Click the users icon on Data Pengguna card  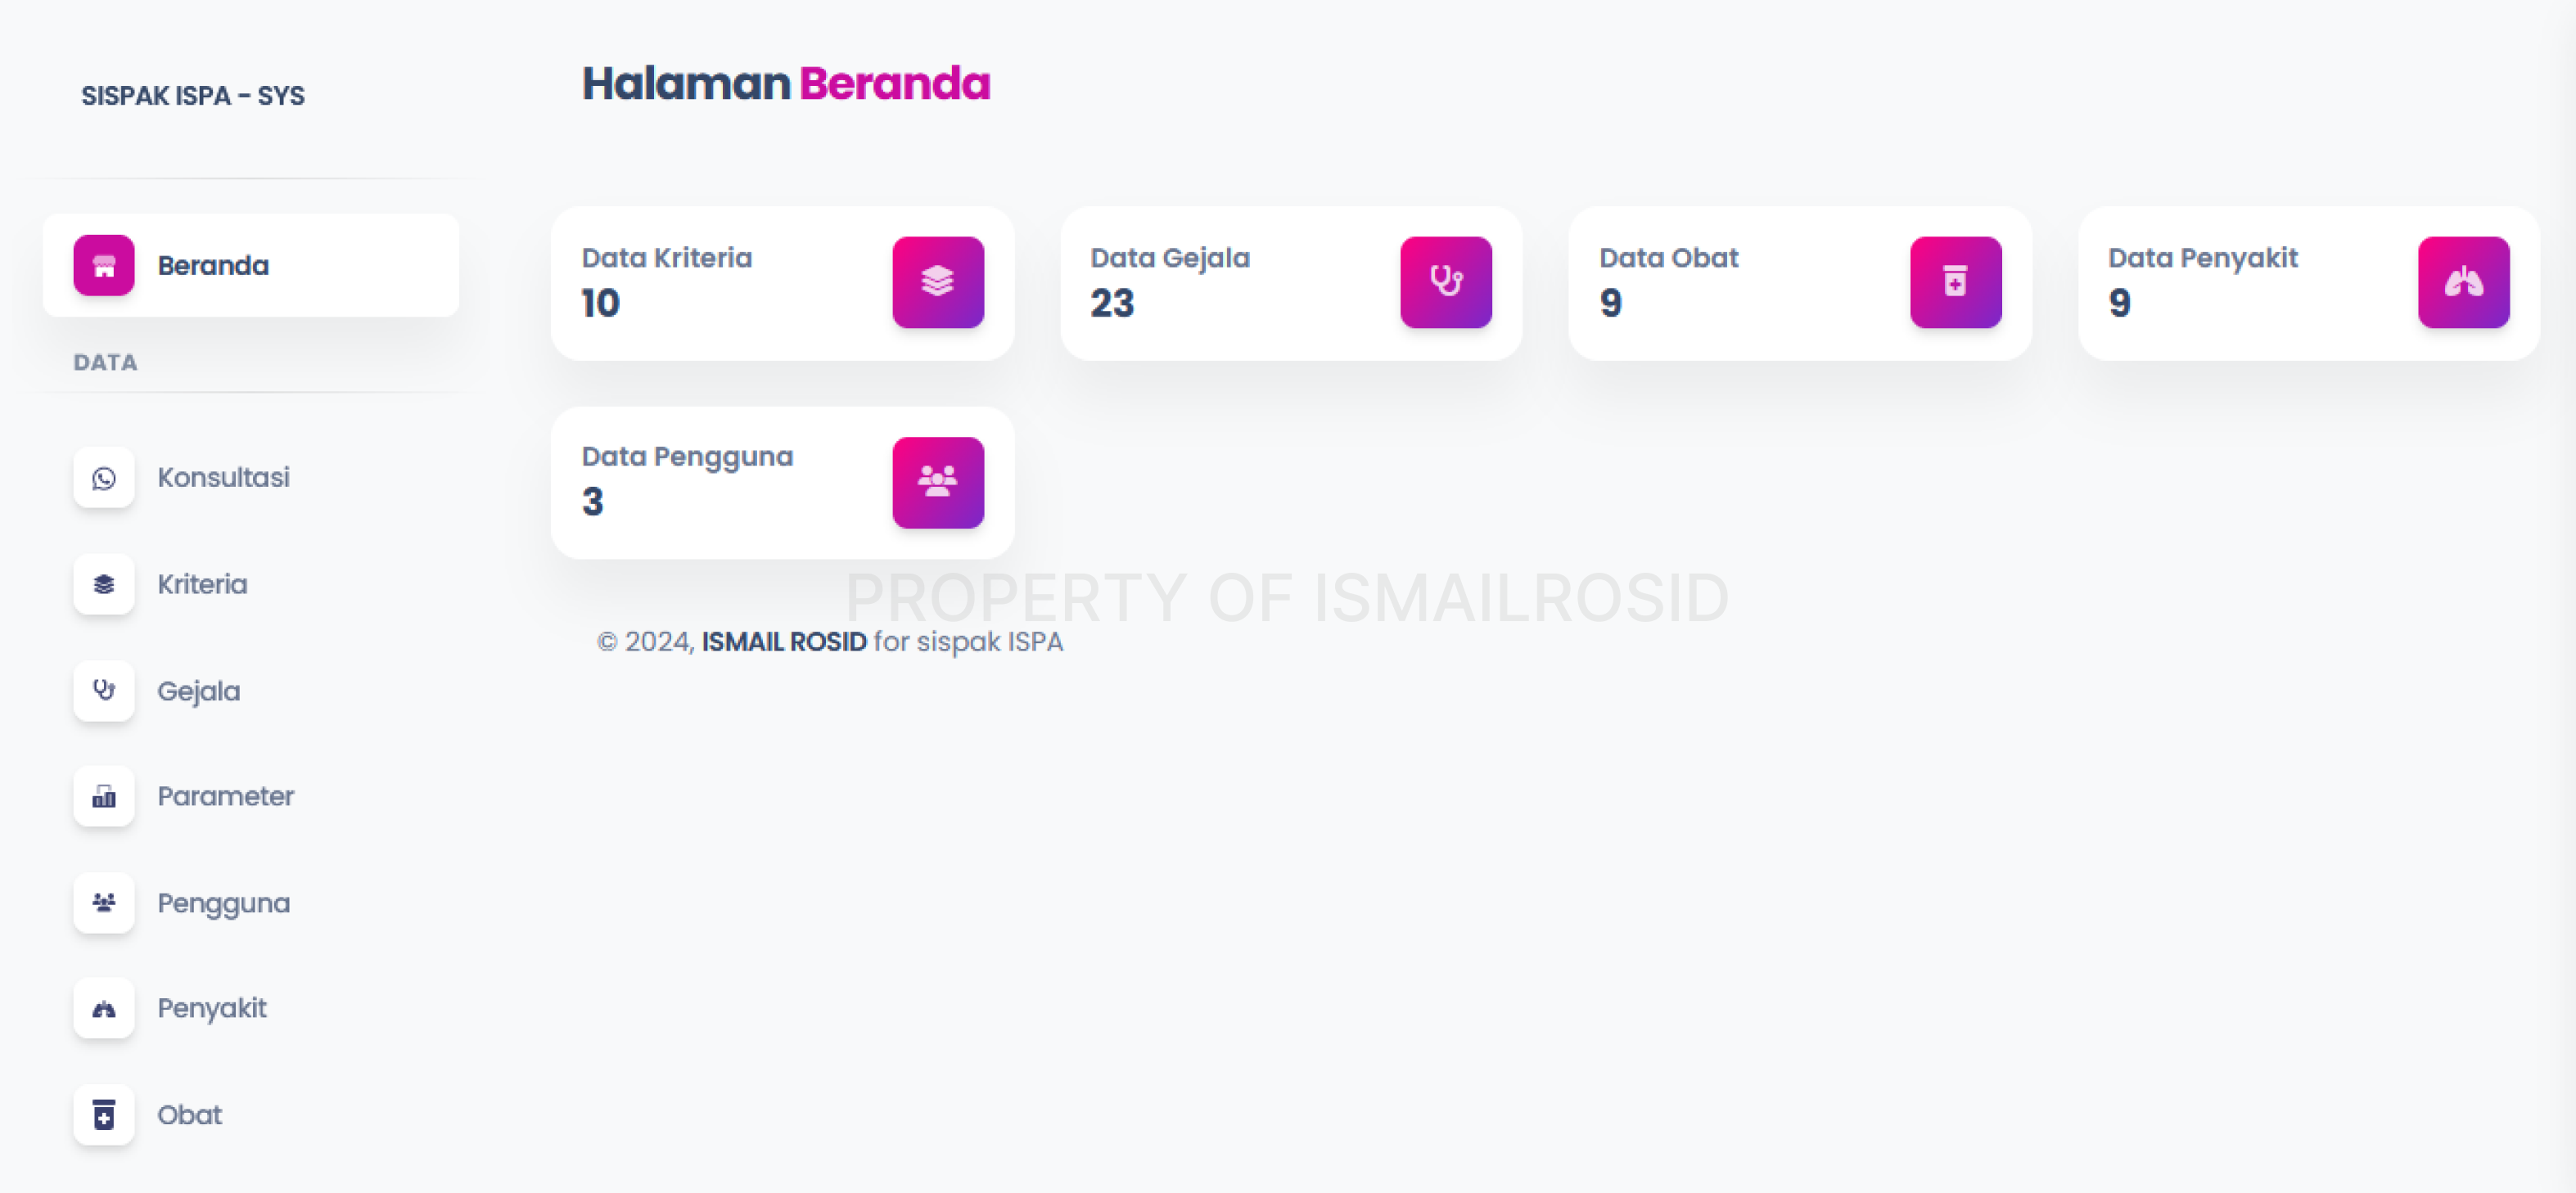(x=937, y=482)
